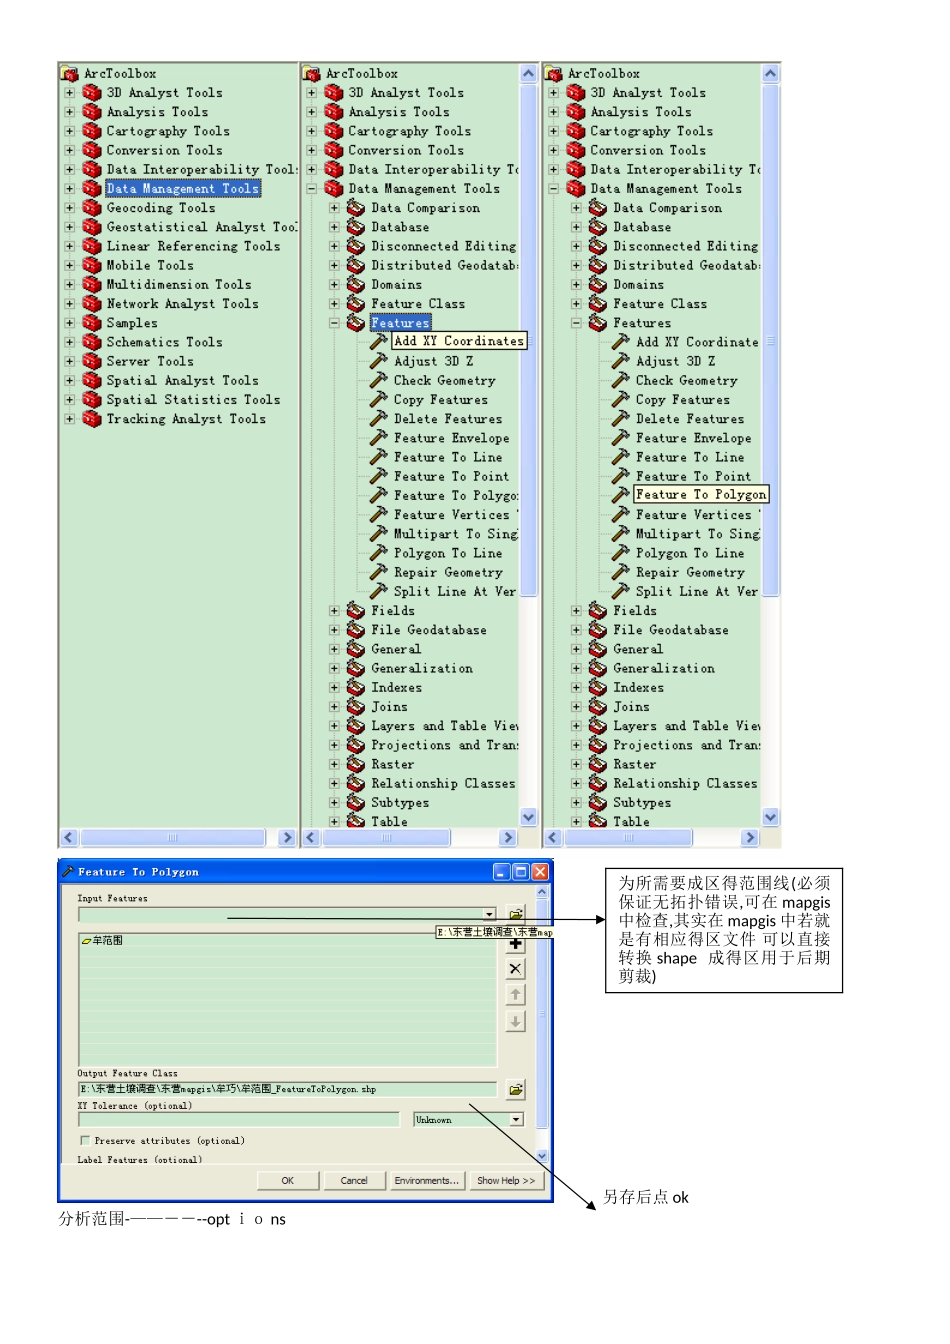
Task: Click the Cancel button
Action: [x=354, y=1181]
